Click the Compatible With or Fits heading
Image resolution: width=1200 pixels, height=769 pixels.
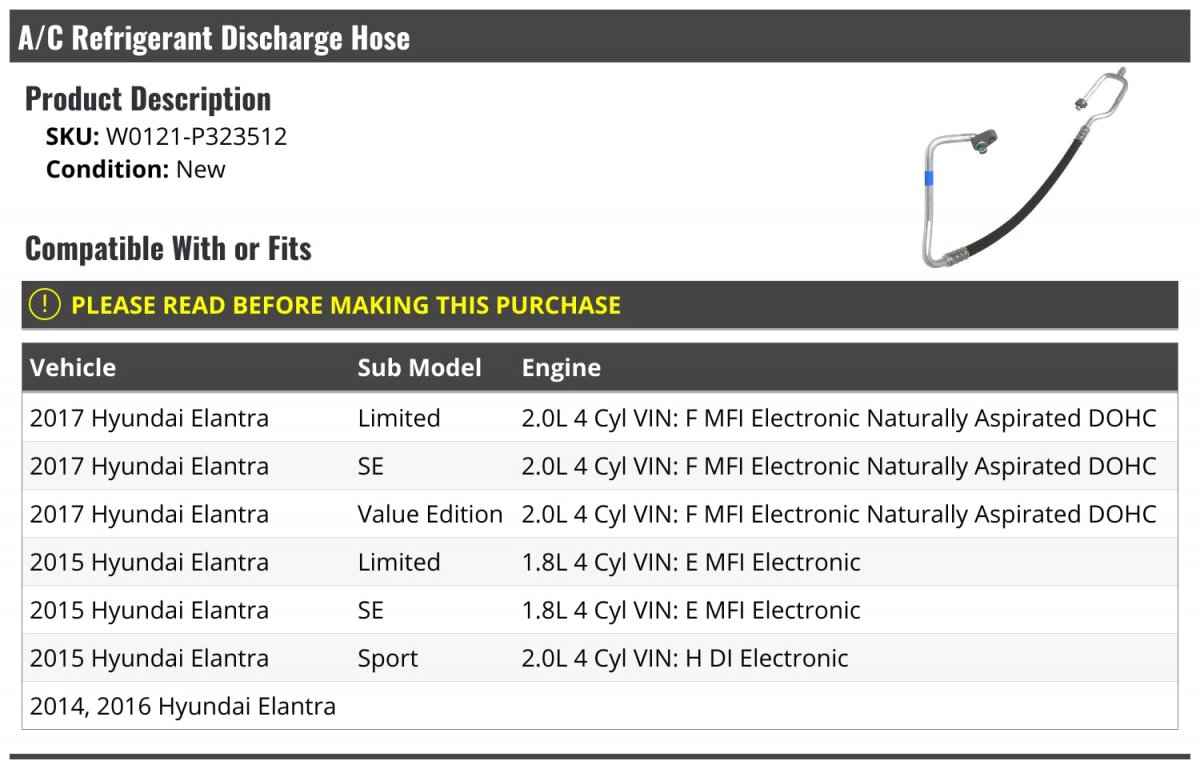click(x=168, y=248)
